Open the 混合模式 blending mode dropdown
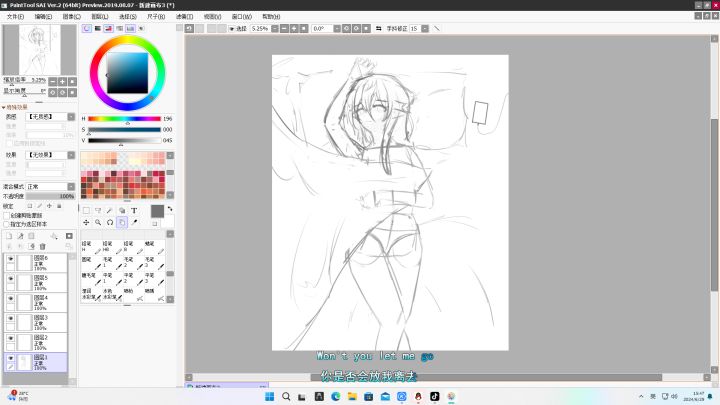 pyautogui.click(x=51, y=186)
